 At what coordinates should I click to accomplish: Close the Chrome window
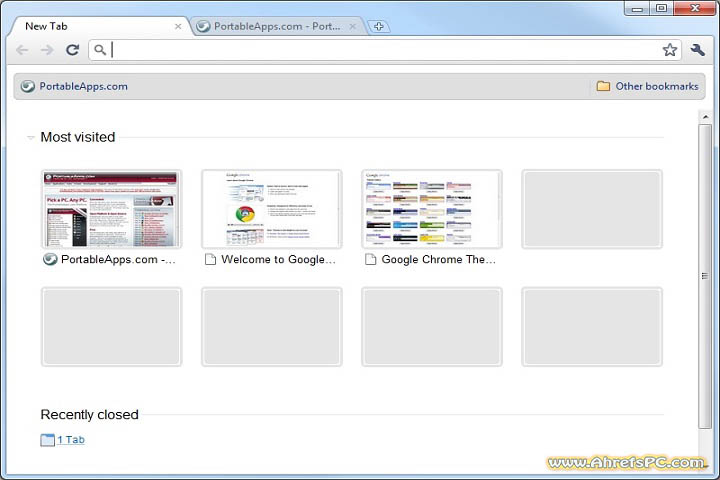coord(695,8)
